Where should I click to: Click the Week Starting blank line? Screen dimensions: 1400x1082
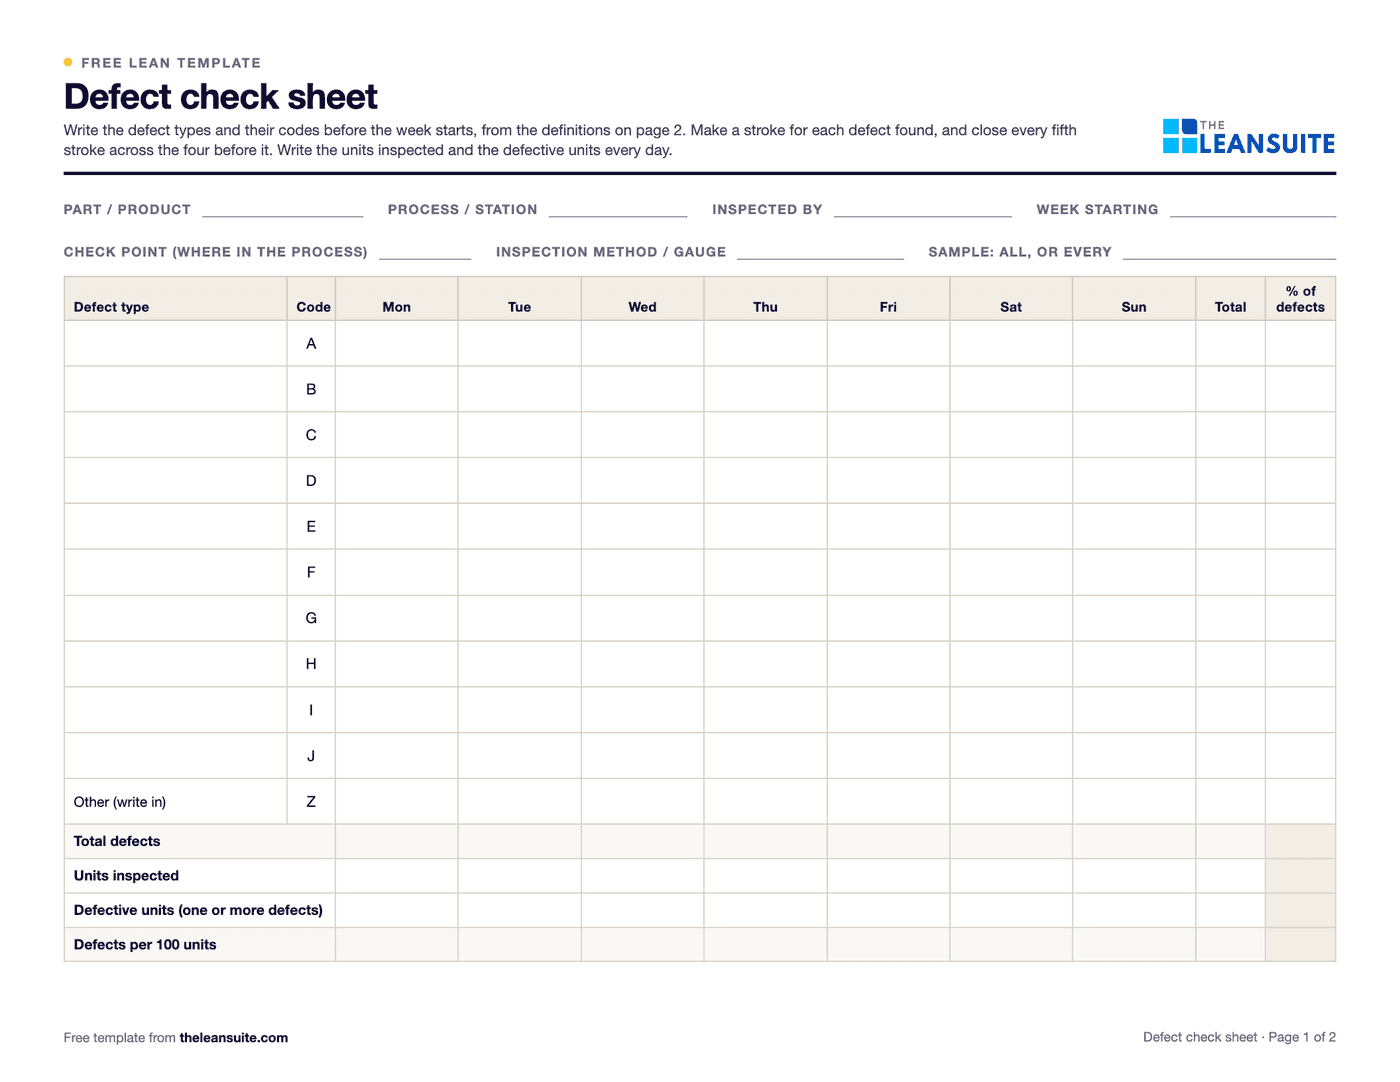point(1253,210)
